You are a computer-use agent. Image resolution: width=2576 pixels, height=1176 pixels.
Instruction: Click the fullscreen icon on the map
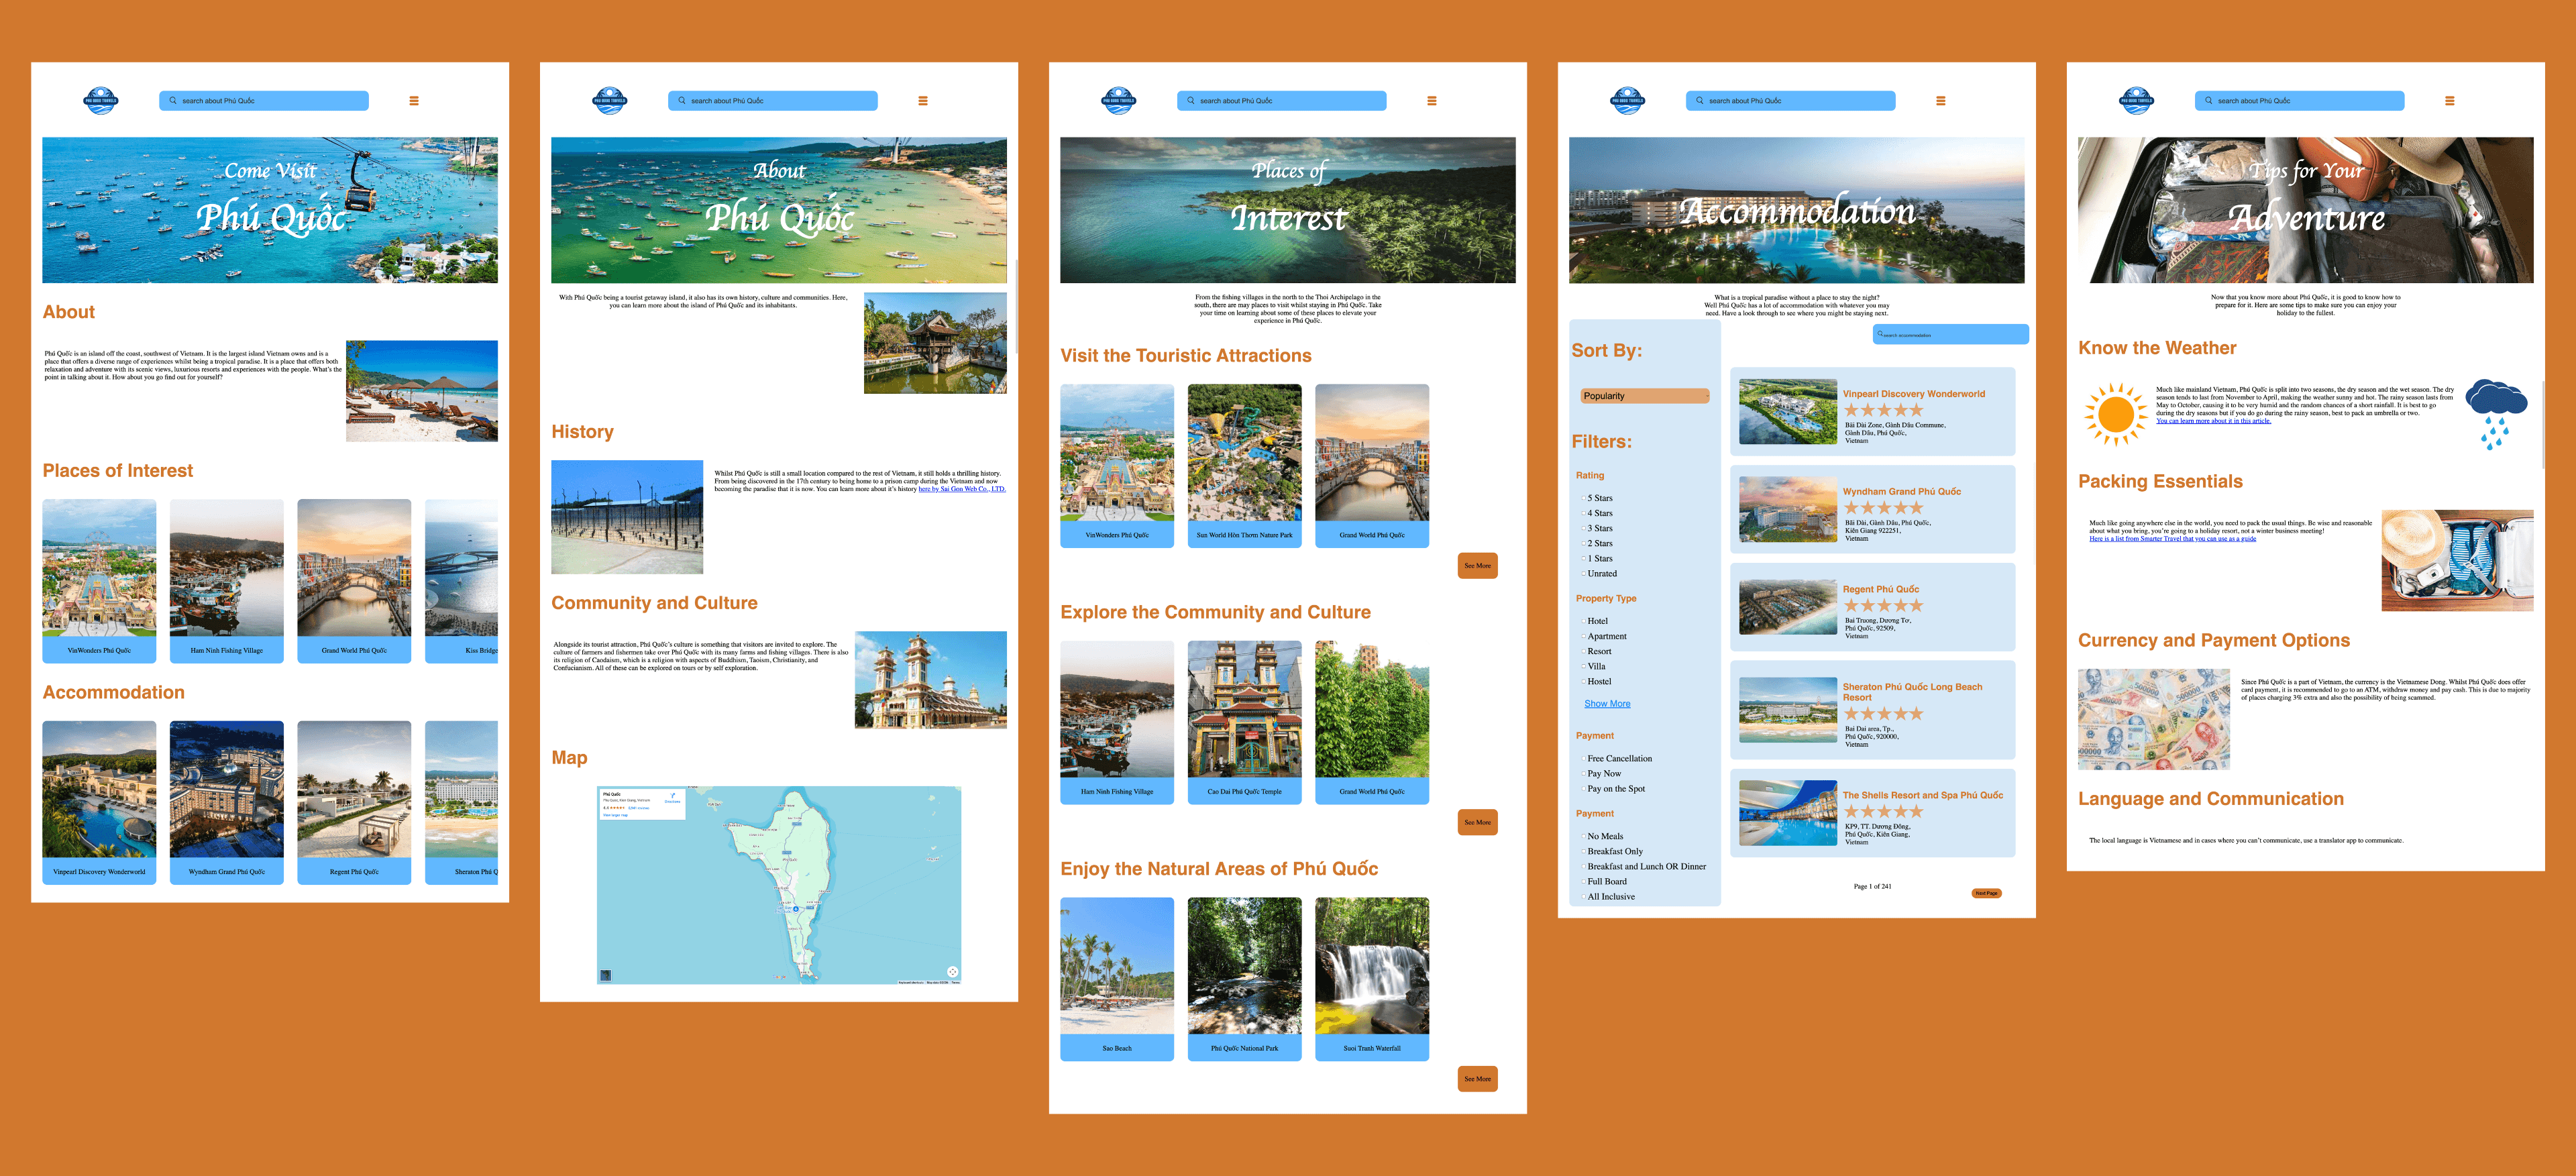[952, 971]
